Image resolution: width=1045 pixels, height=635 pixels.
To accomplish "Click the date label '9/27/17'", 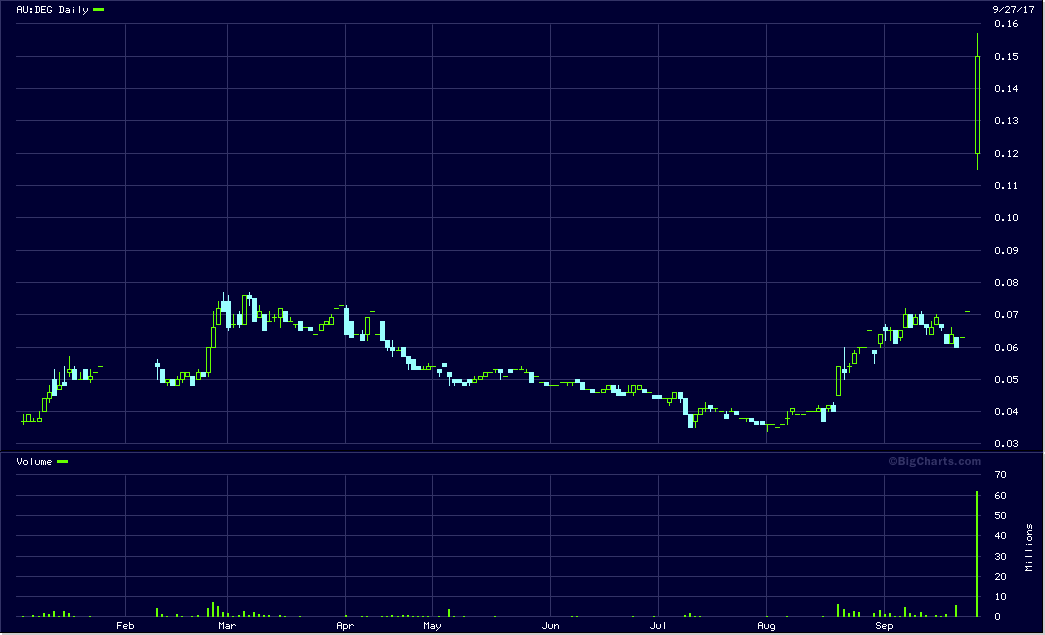I will point(1013,9).
